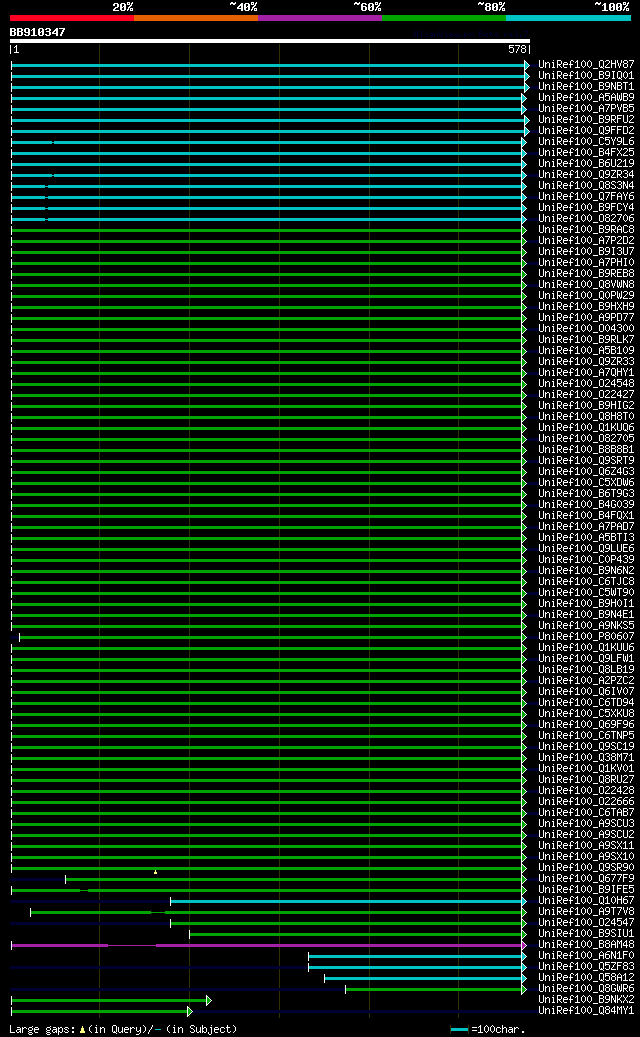Select hit label UniRef100_A9SX11
This screenshot has width=640, height=1037.
click(586, 845)
